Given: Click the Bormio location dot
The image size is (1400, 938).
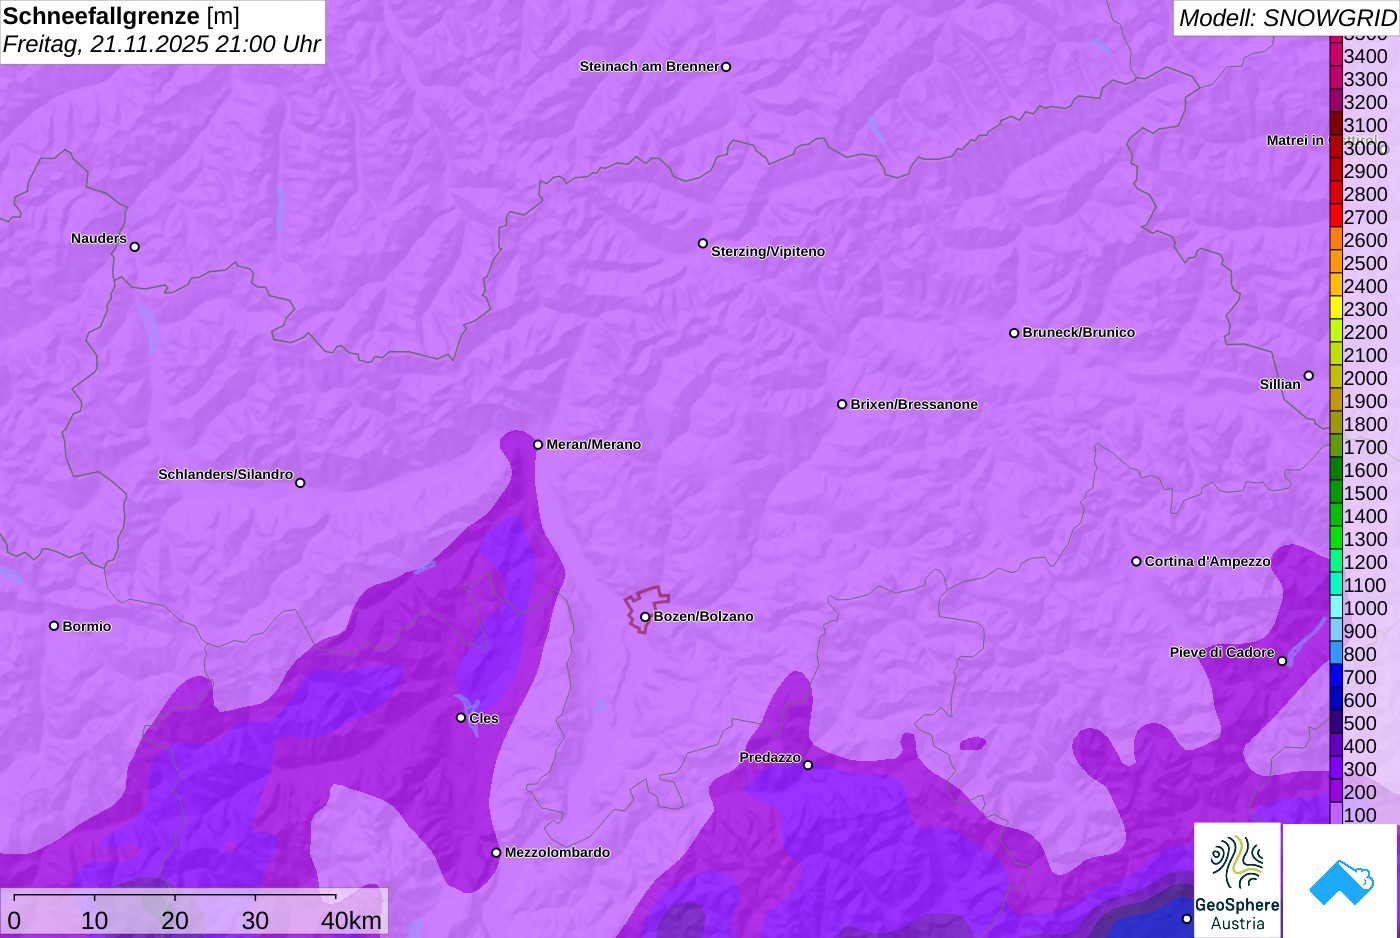Looking at the screenshot, I should 54,626.
